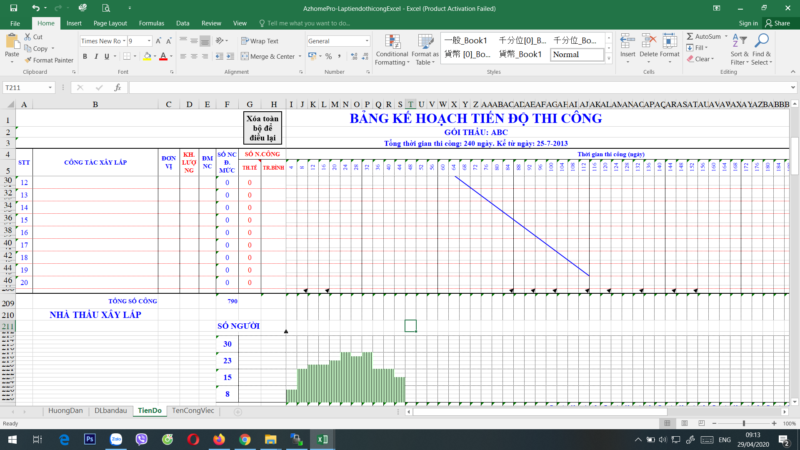Viewport: 800px width, 450px height.
Task: Open the File menu
Action: click(15, 23)
